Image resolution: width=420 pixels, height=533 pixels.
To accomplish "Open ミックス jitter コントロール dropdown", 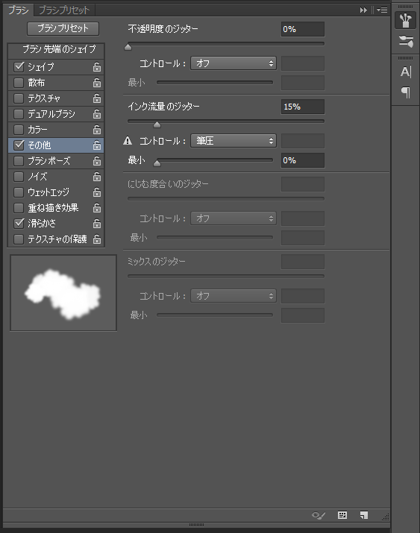I will click(x=233, y=296).
